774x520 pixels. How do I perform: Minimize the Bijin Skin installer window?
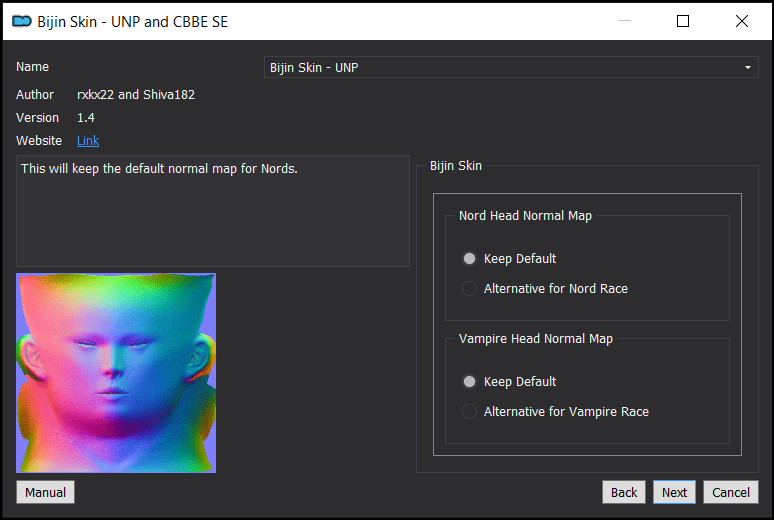(x=625, y=21)
